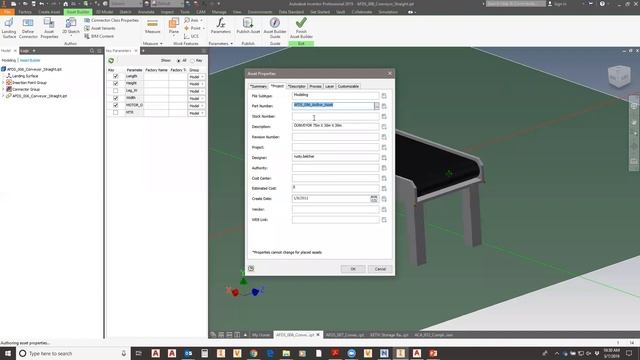Switch to Modeling view in browser
The width and height of the screenshot is (640, 360).
tap(9, 60)
